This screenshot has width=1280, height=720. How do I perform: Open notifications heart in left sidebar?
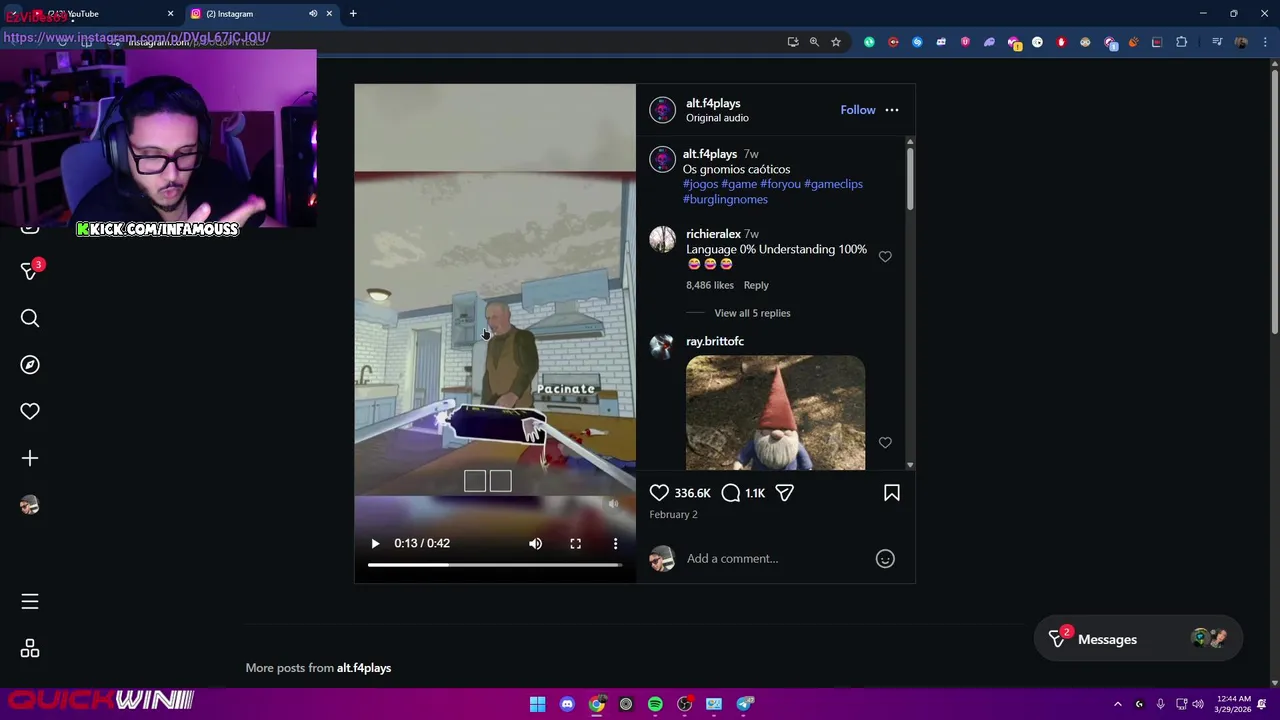(x=30, y=411)
